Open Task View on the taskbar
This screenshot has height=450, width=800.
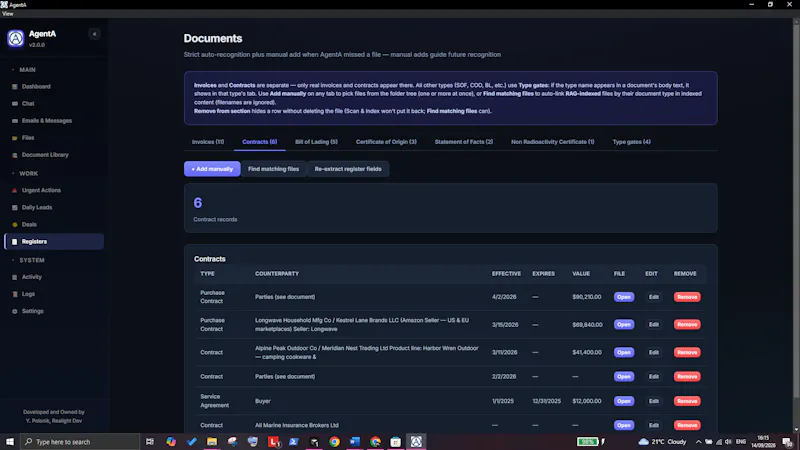click(x=149, y=442)
